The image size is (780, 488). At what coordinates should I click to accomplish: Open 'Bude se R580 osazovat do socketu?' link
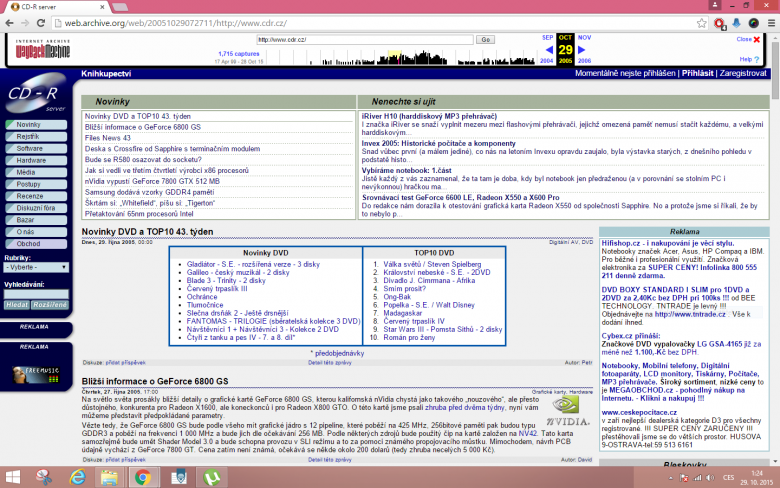pos(143,160)
